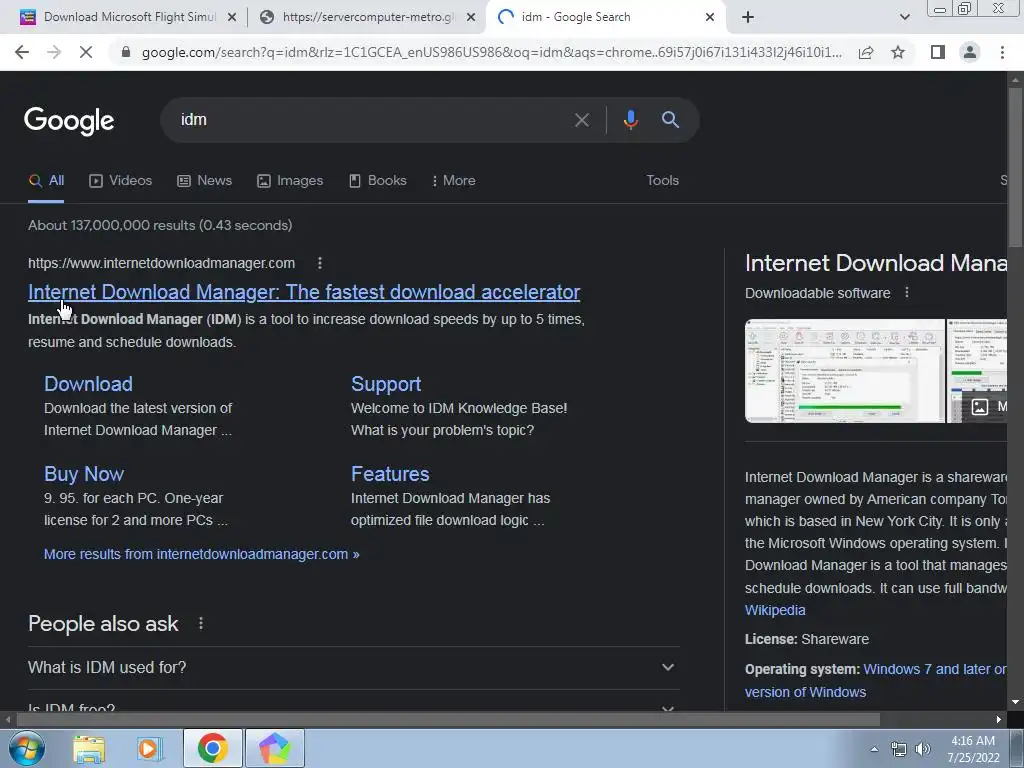Open the Buy Now sitelink
Screen dimensions: 1024x768
click(x=84, y=474)
